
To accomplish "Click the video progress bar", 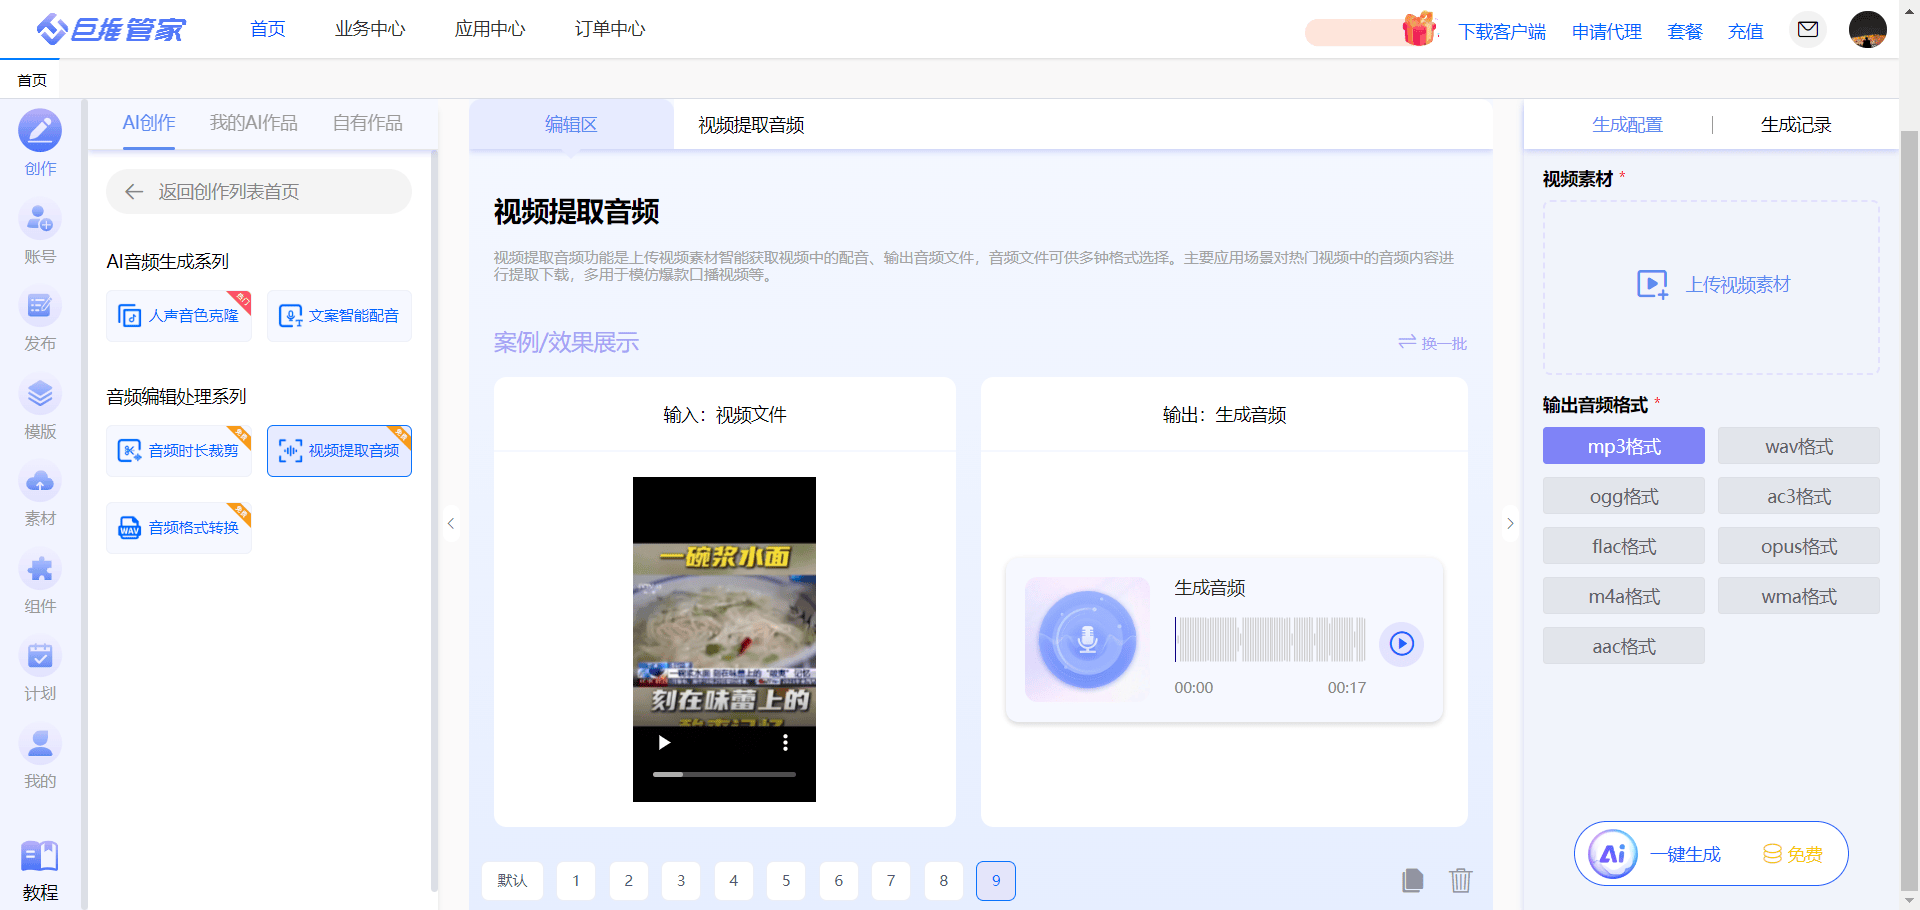I will coord(724,774).
